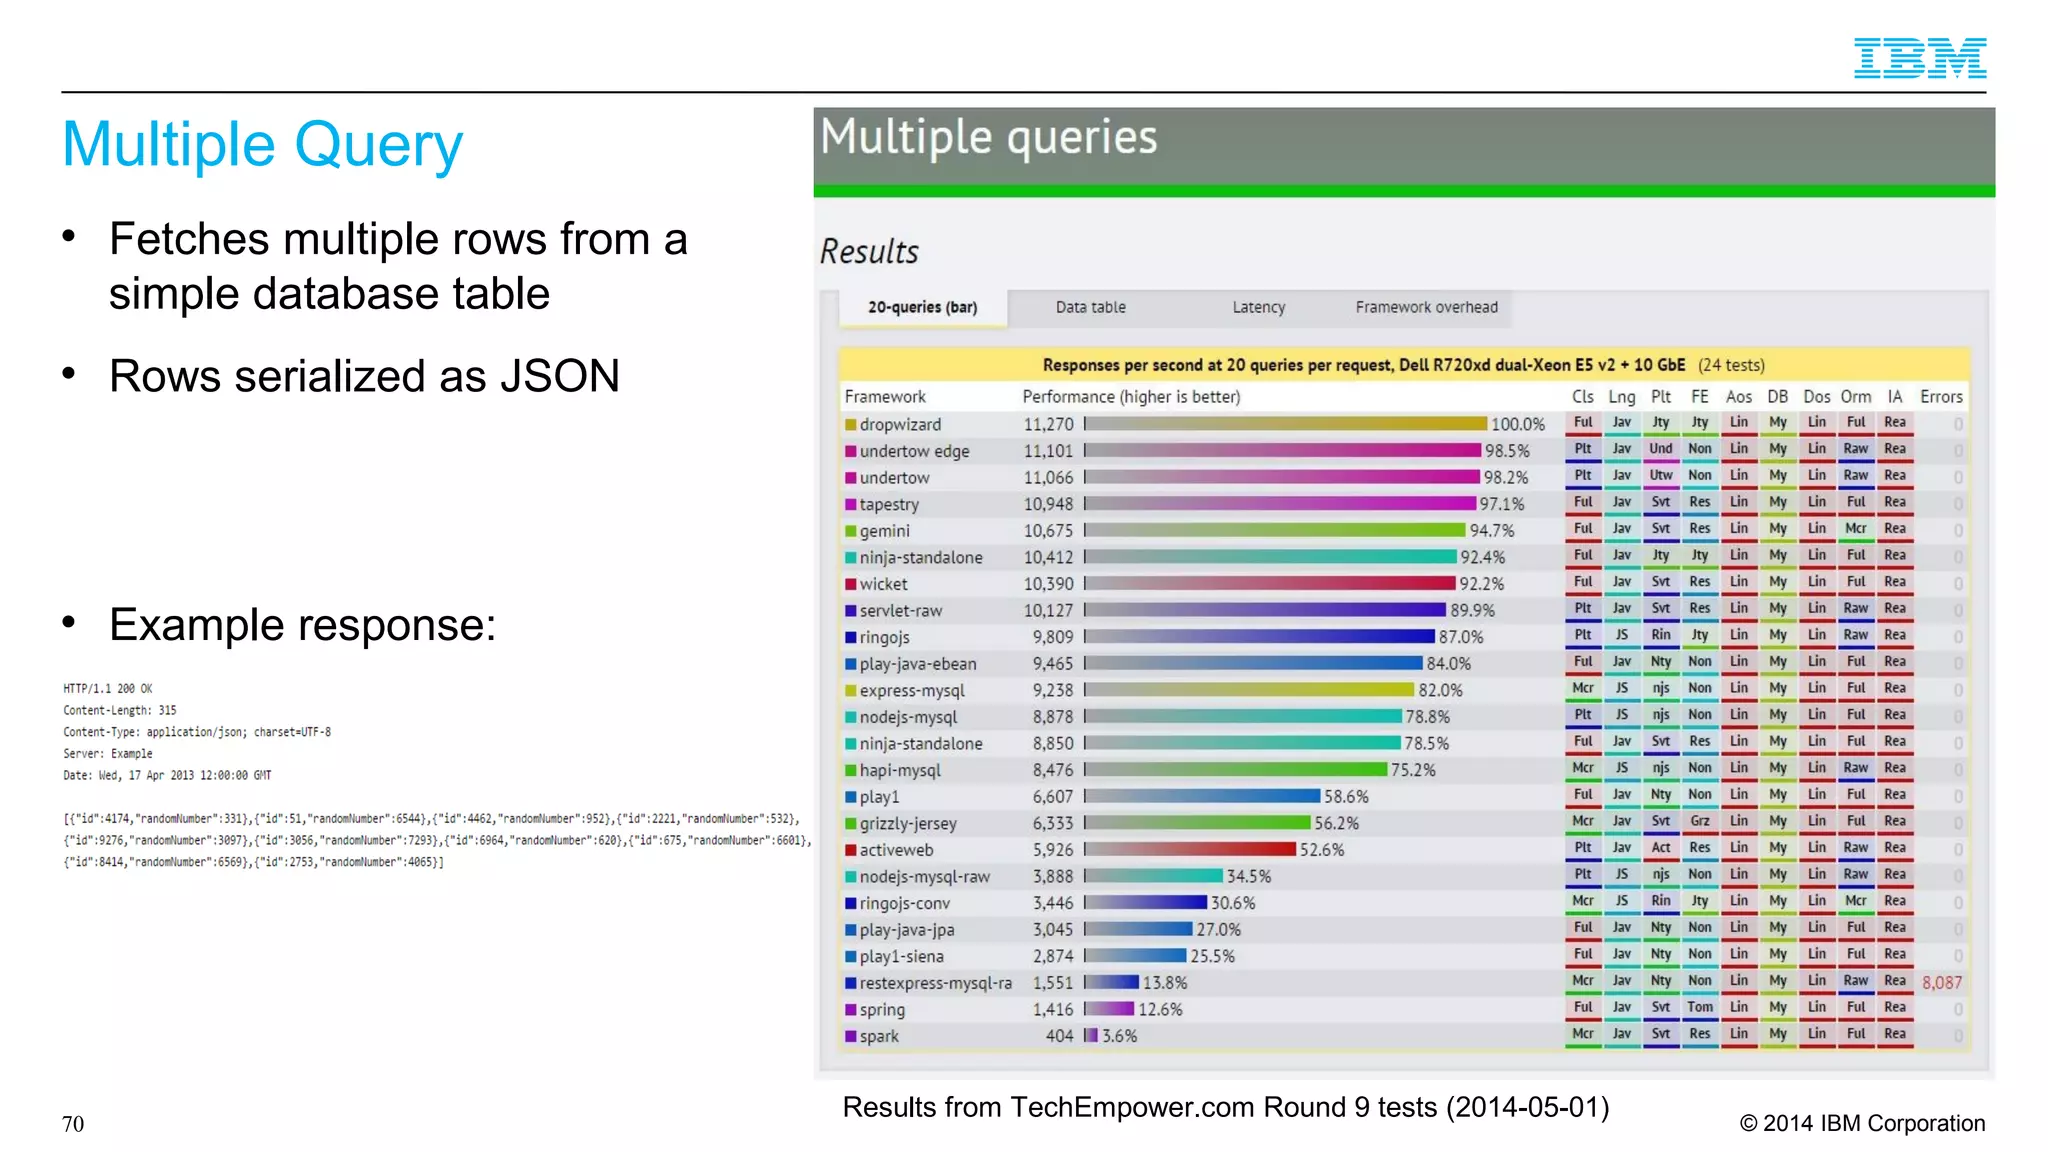Click Performance (higher is better) header

(x=1131, y=397)
